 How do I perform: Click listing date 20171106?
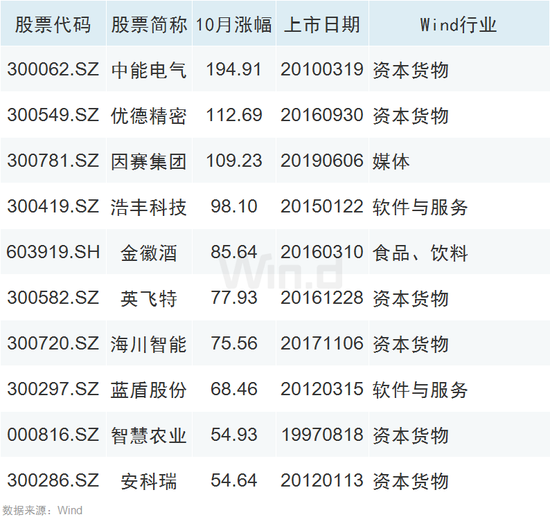[x=322, y=343]
